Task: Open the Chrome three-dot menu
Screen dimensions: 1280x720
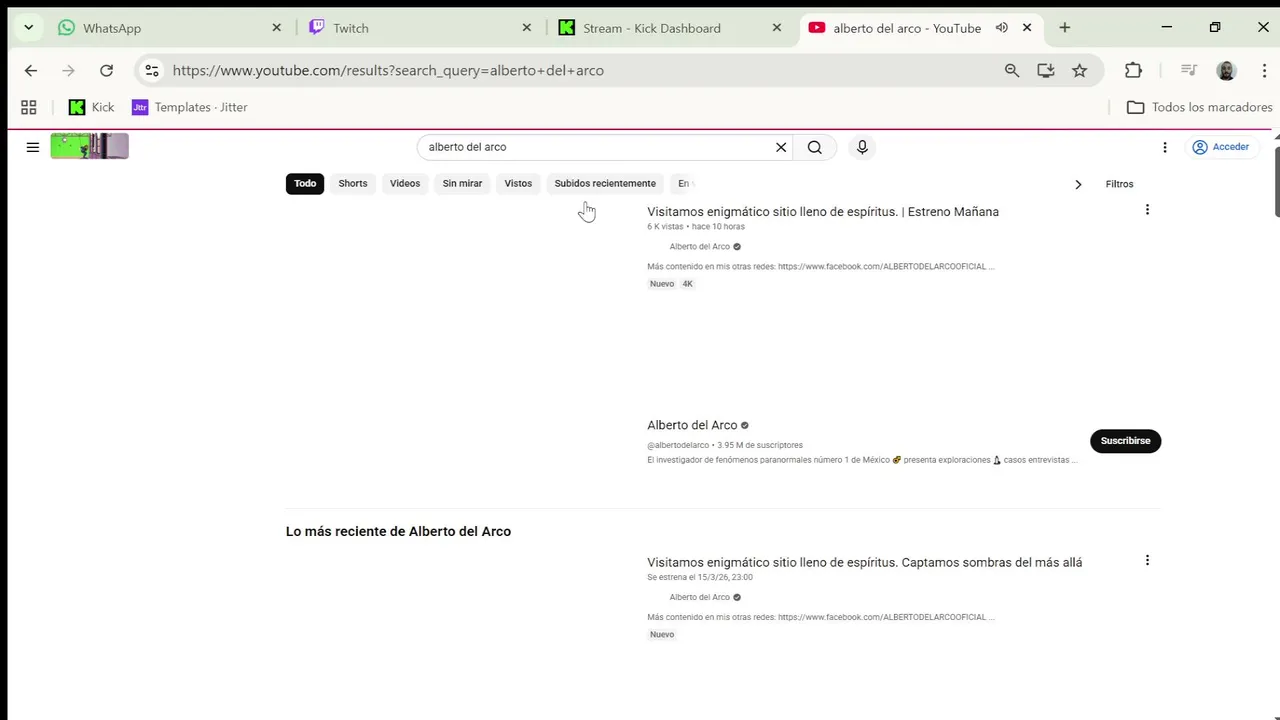Action: (x=1264, y=70)
